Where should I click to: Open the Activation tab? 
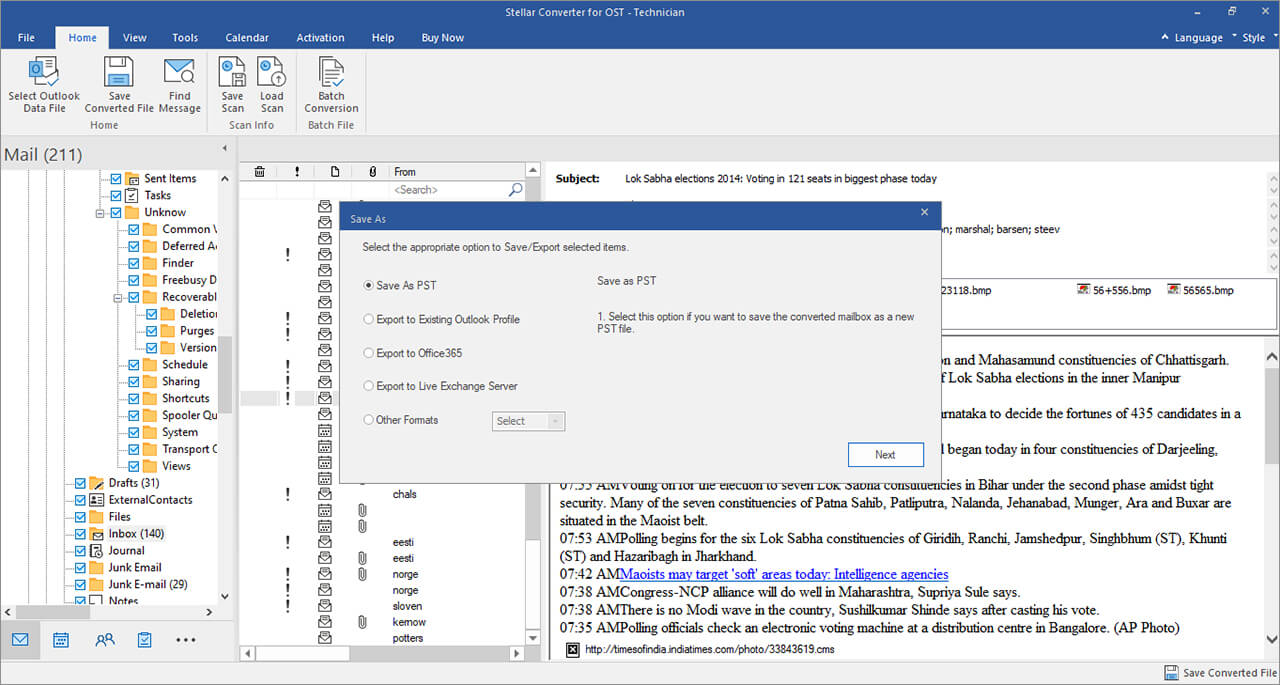pos(320,38)
